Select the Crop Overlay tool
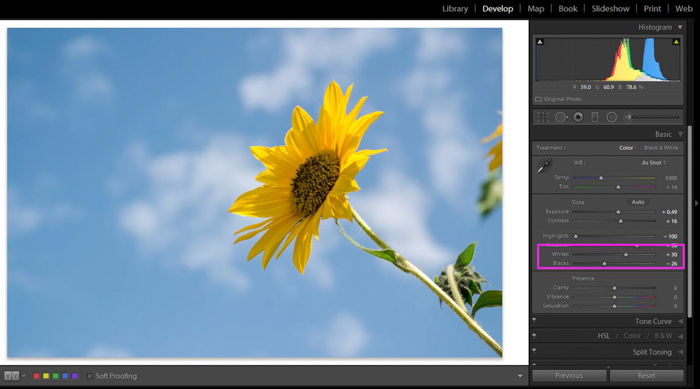 click(542, 117)
